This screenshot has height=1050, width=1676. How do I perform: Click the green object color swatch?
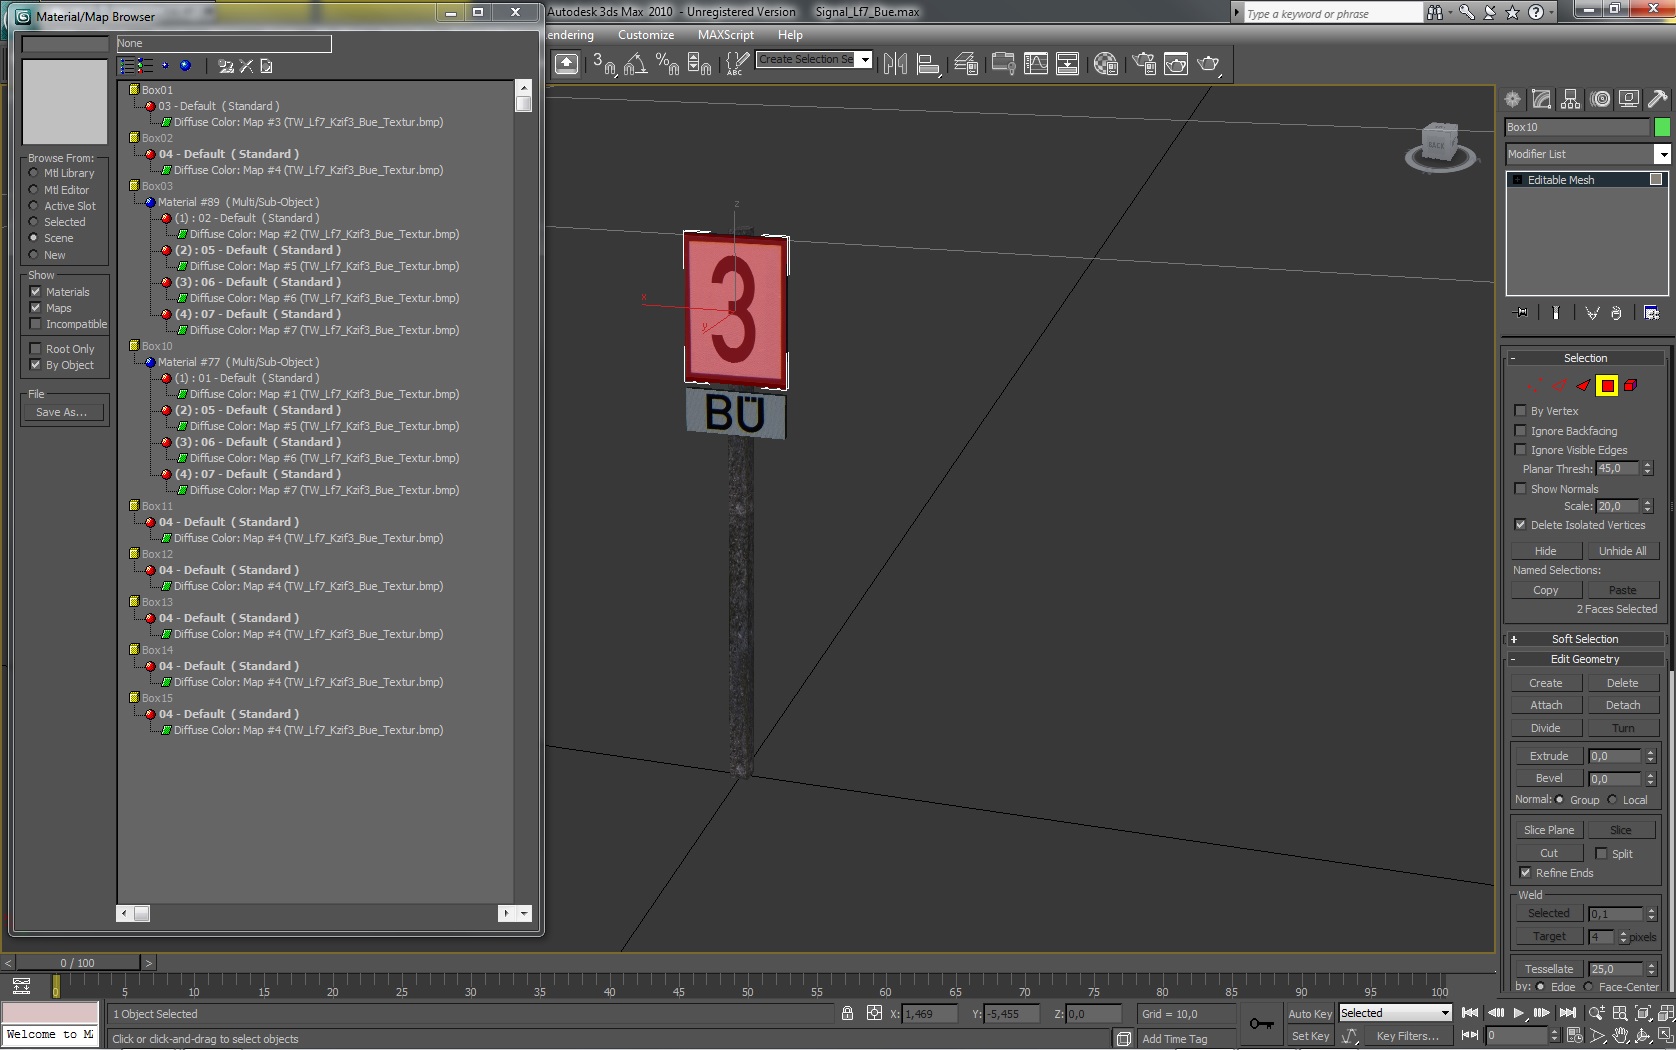pyautogui.click(x=1662, y=127)
